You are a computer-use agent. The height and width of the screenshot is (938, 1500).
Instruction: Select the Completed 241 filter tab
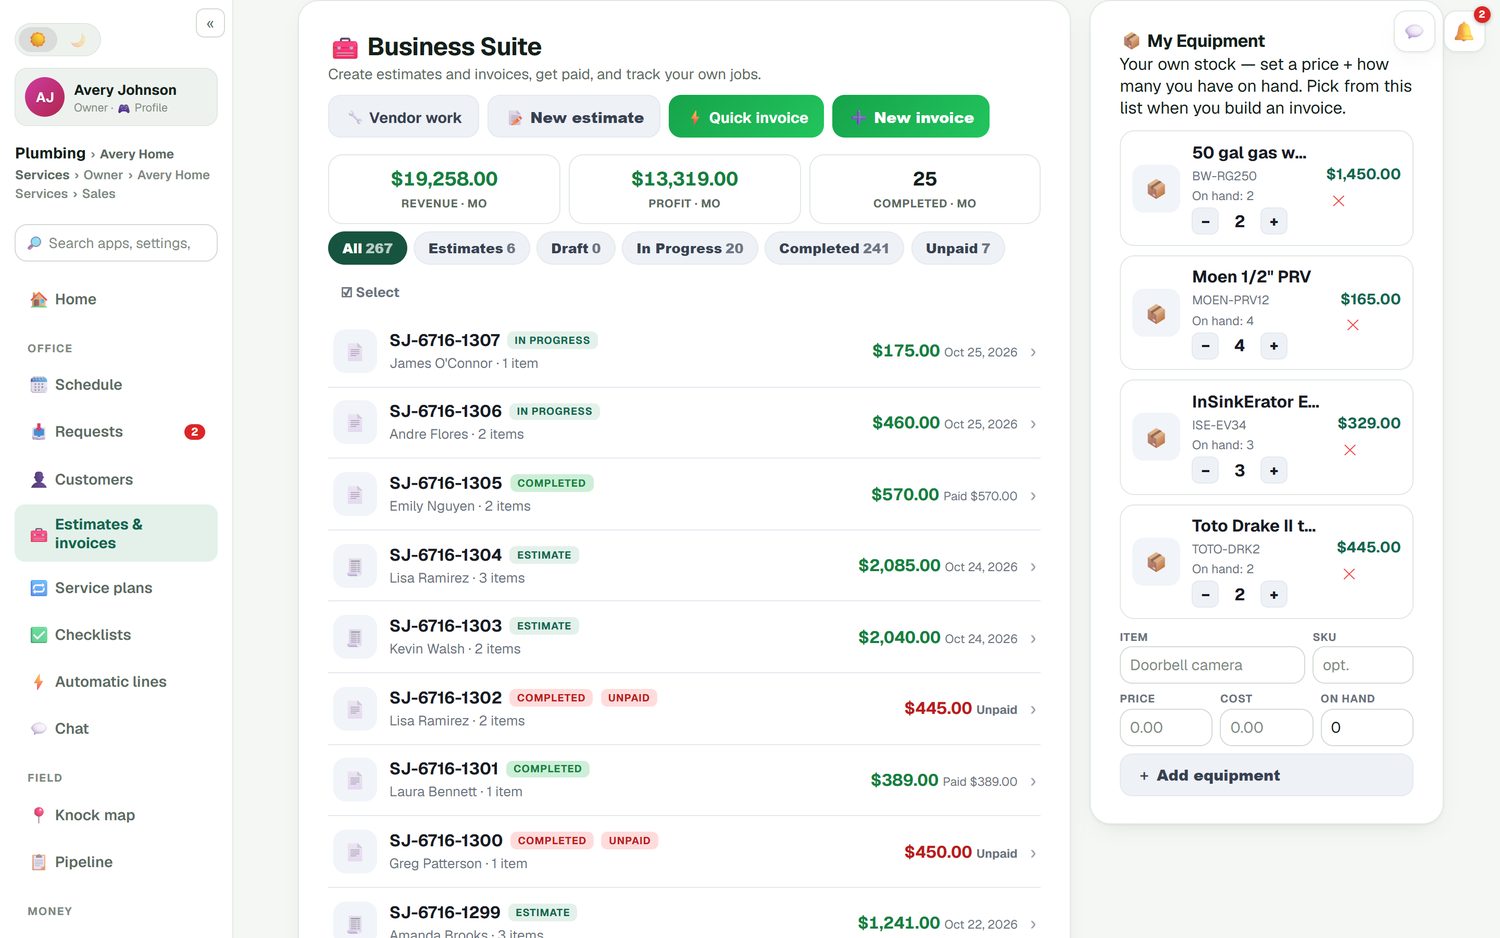click(x=834, y=248)
